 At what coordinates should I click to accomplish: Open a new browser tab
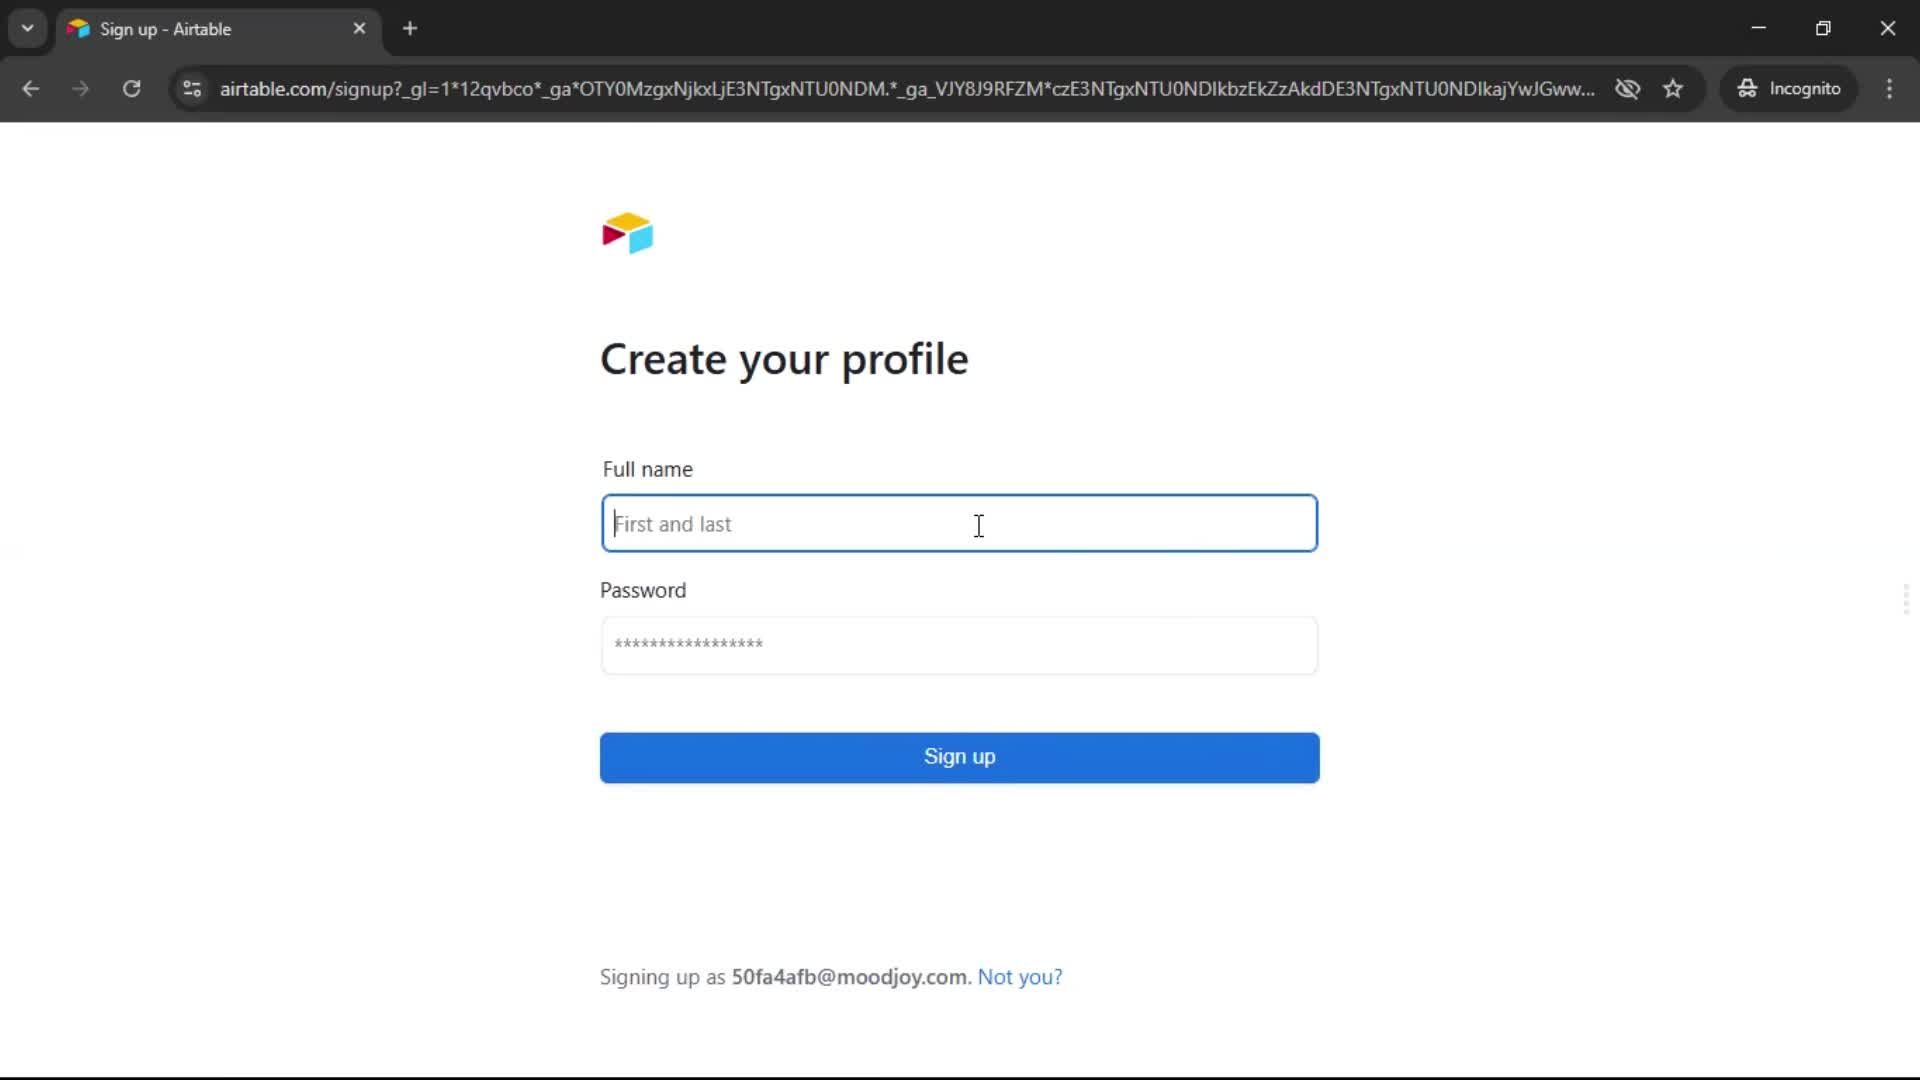(x=410, y=29)
